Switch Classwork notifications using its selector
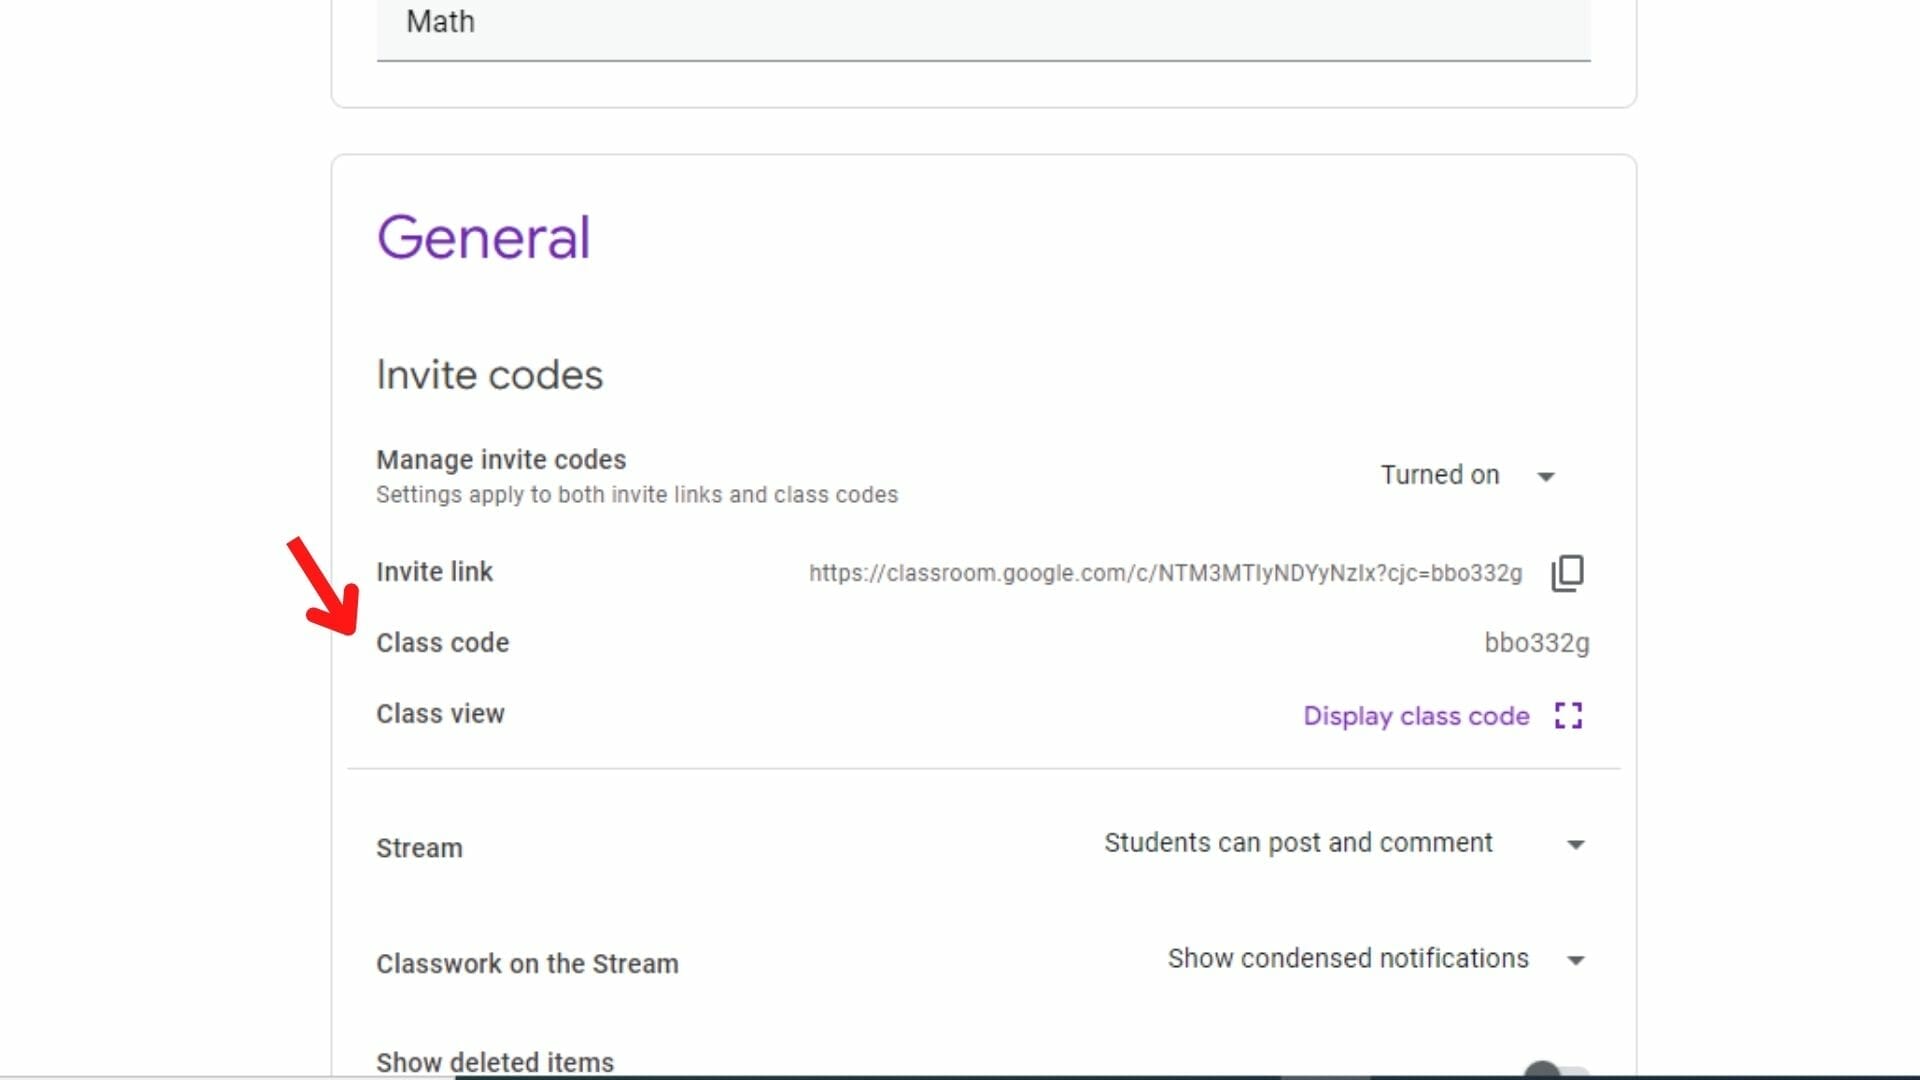 pyautogui.click(x=1576, y=960)
